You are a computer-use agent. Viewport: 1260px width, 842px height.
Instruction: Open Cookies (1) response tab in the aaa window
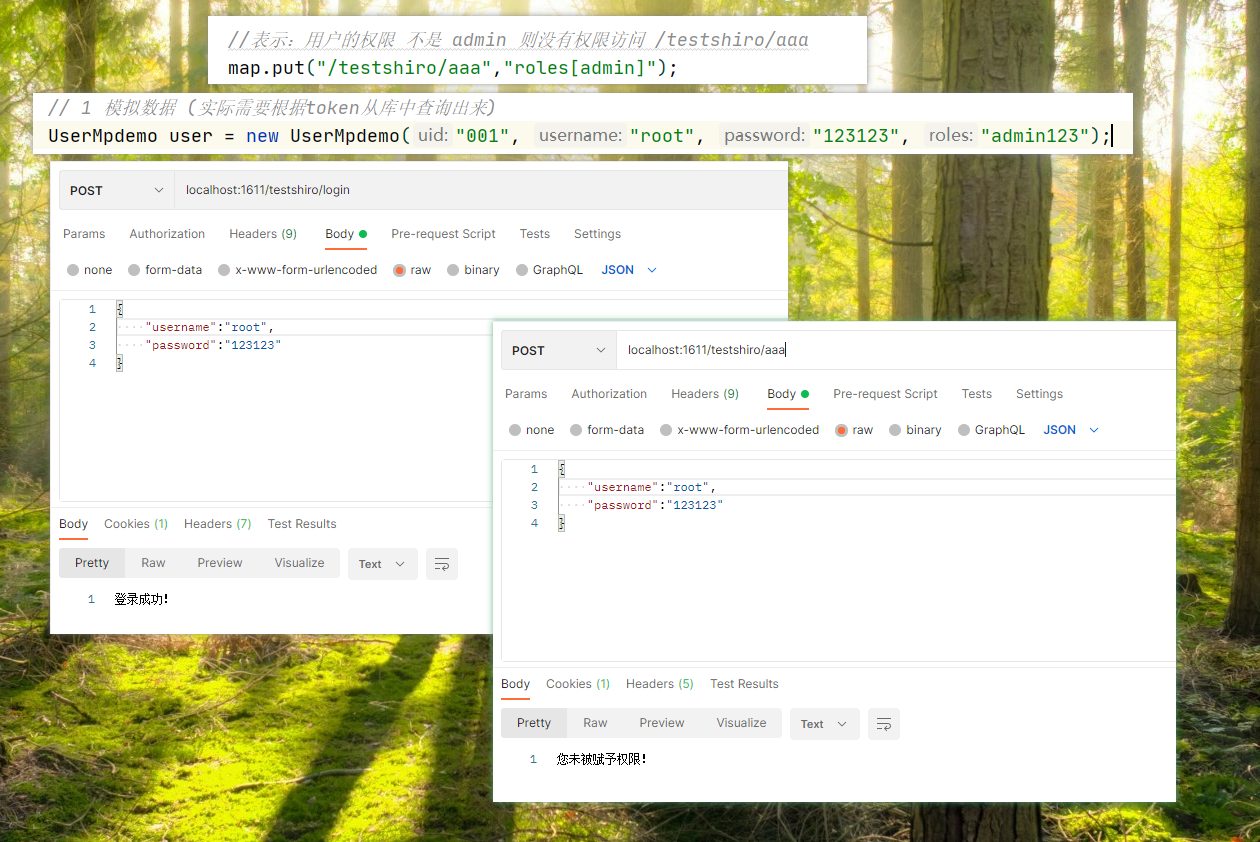point(578,684)
